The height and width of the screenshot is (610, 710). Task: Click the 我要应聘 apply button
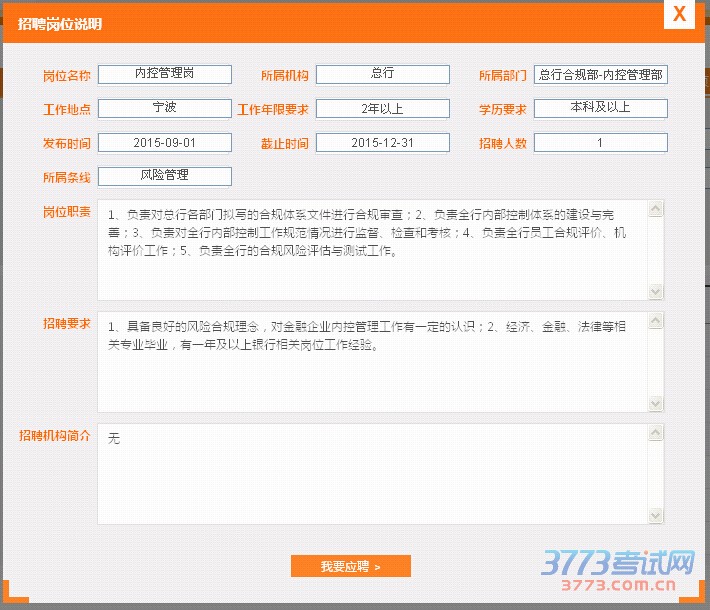(350, 567)
